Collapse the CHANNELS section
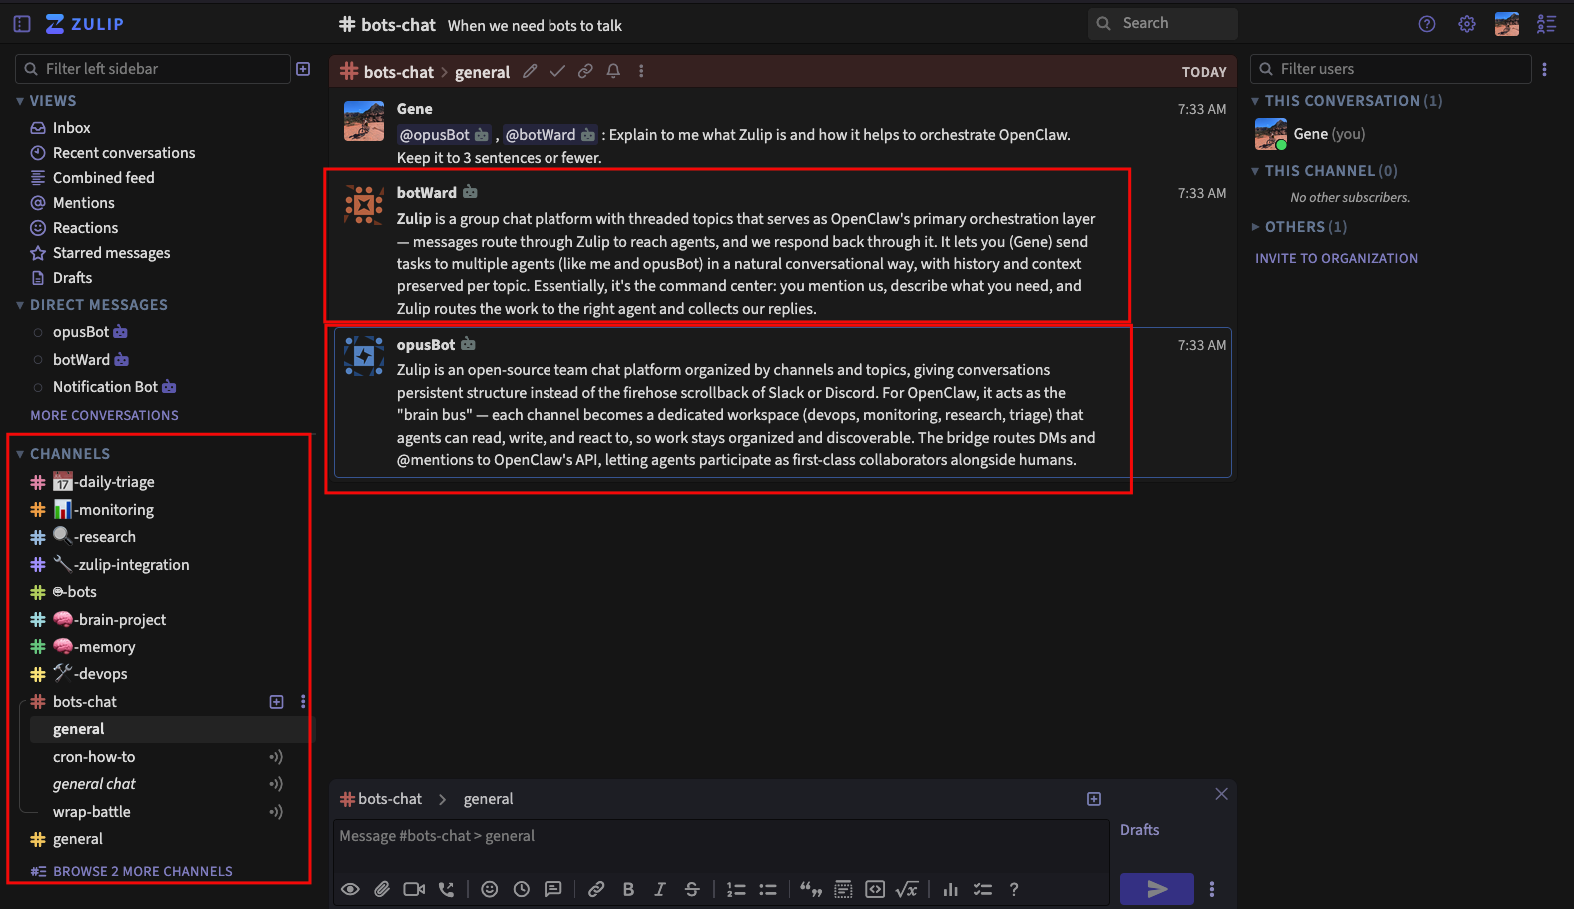 point(20,454)
